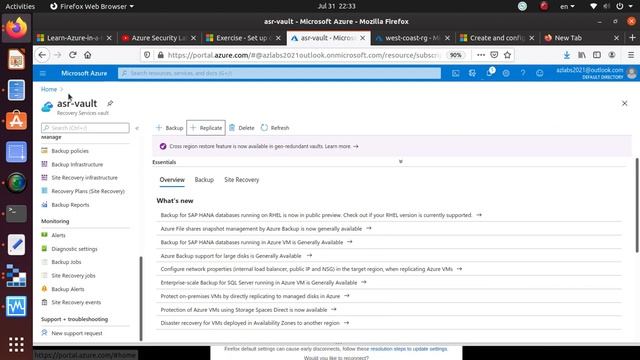Open the account avatar menu
The width and height of the screenshot is (640, 360).
631,73
